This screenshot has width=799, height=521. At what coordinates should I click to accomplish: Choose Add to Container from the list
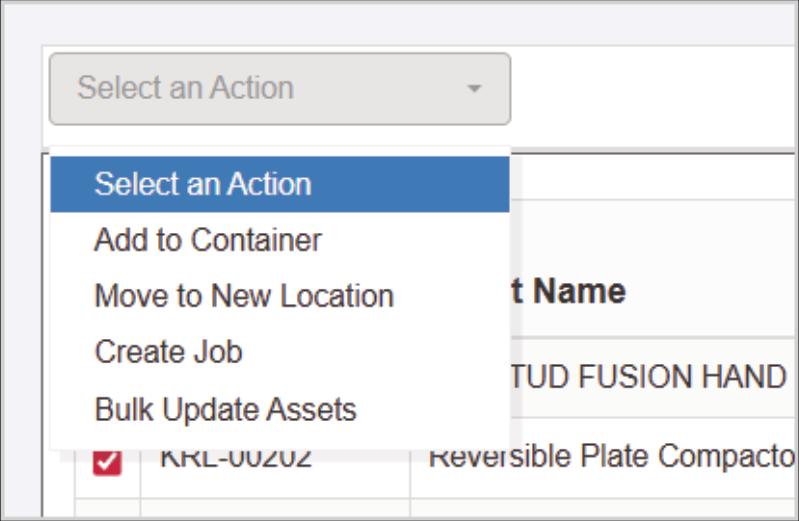pos(208,240)
